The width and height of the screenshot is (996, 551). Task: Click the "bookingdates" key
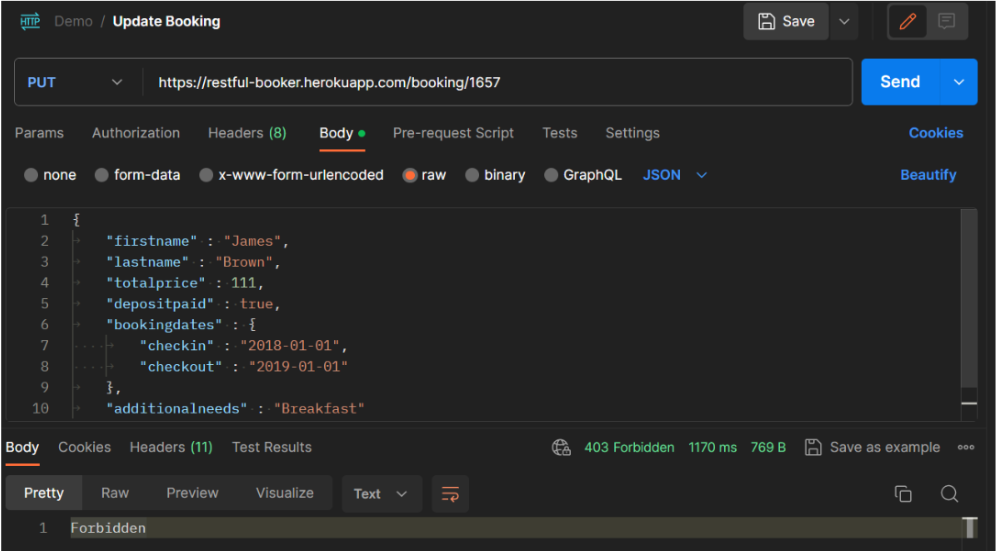pyautogui.click(x=164, y=325)
